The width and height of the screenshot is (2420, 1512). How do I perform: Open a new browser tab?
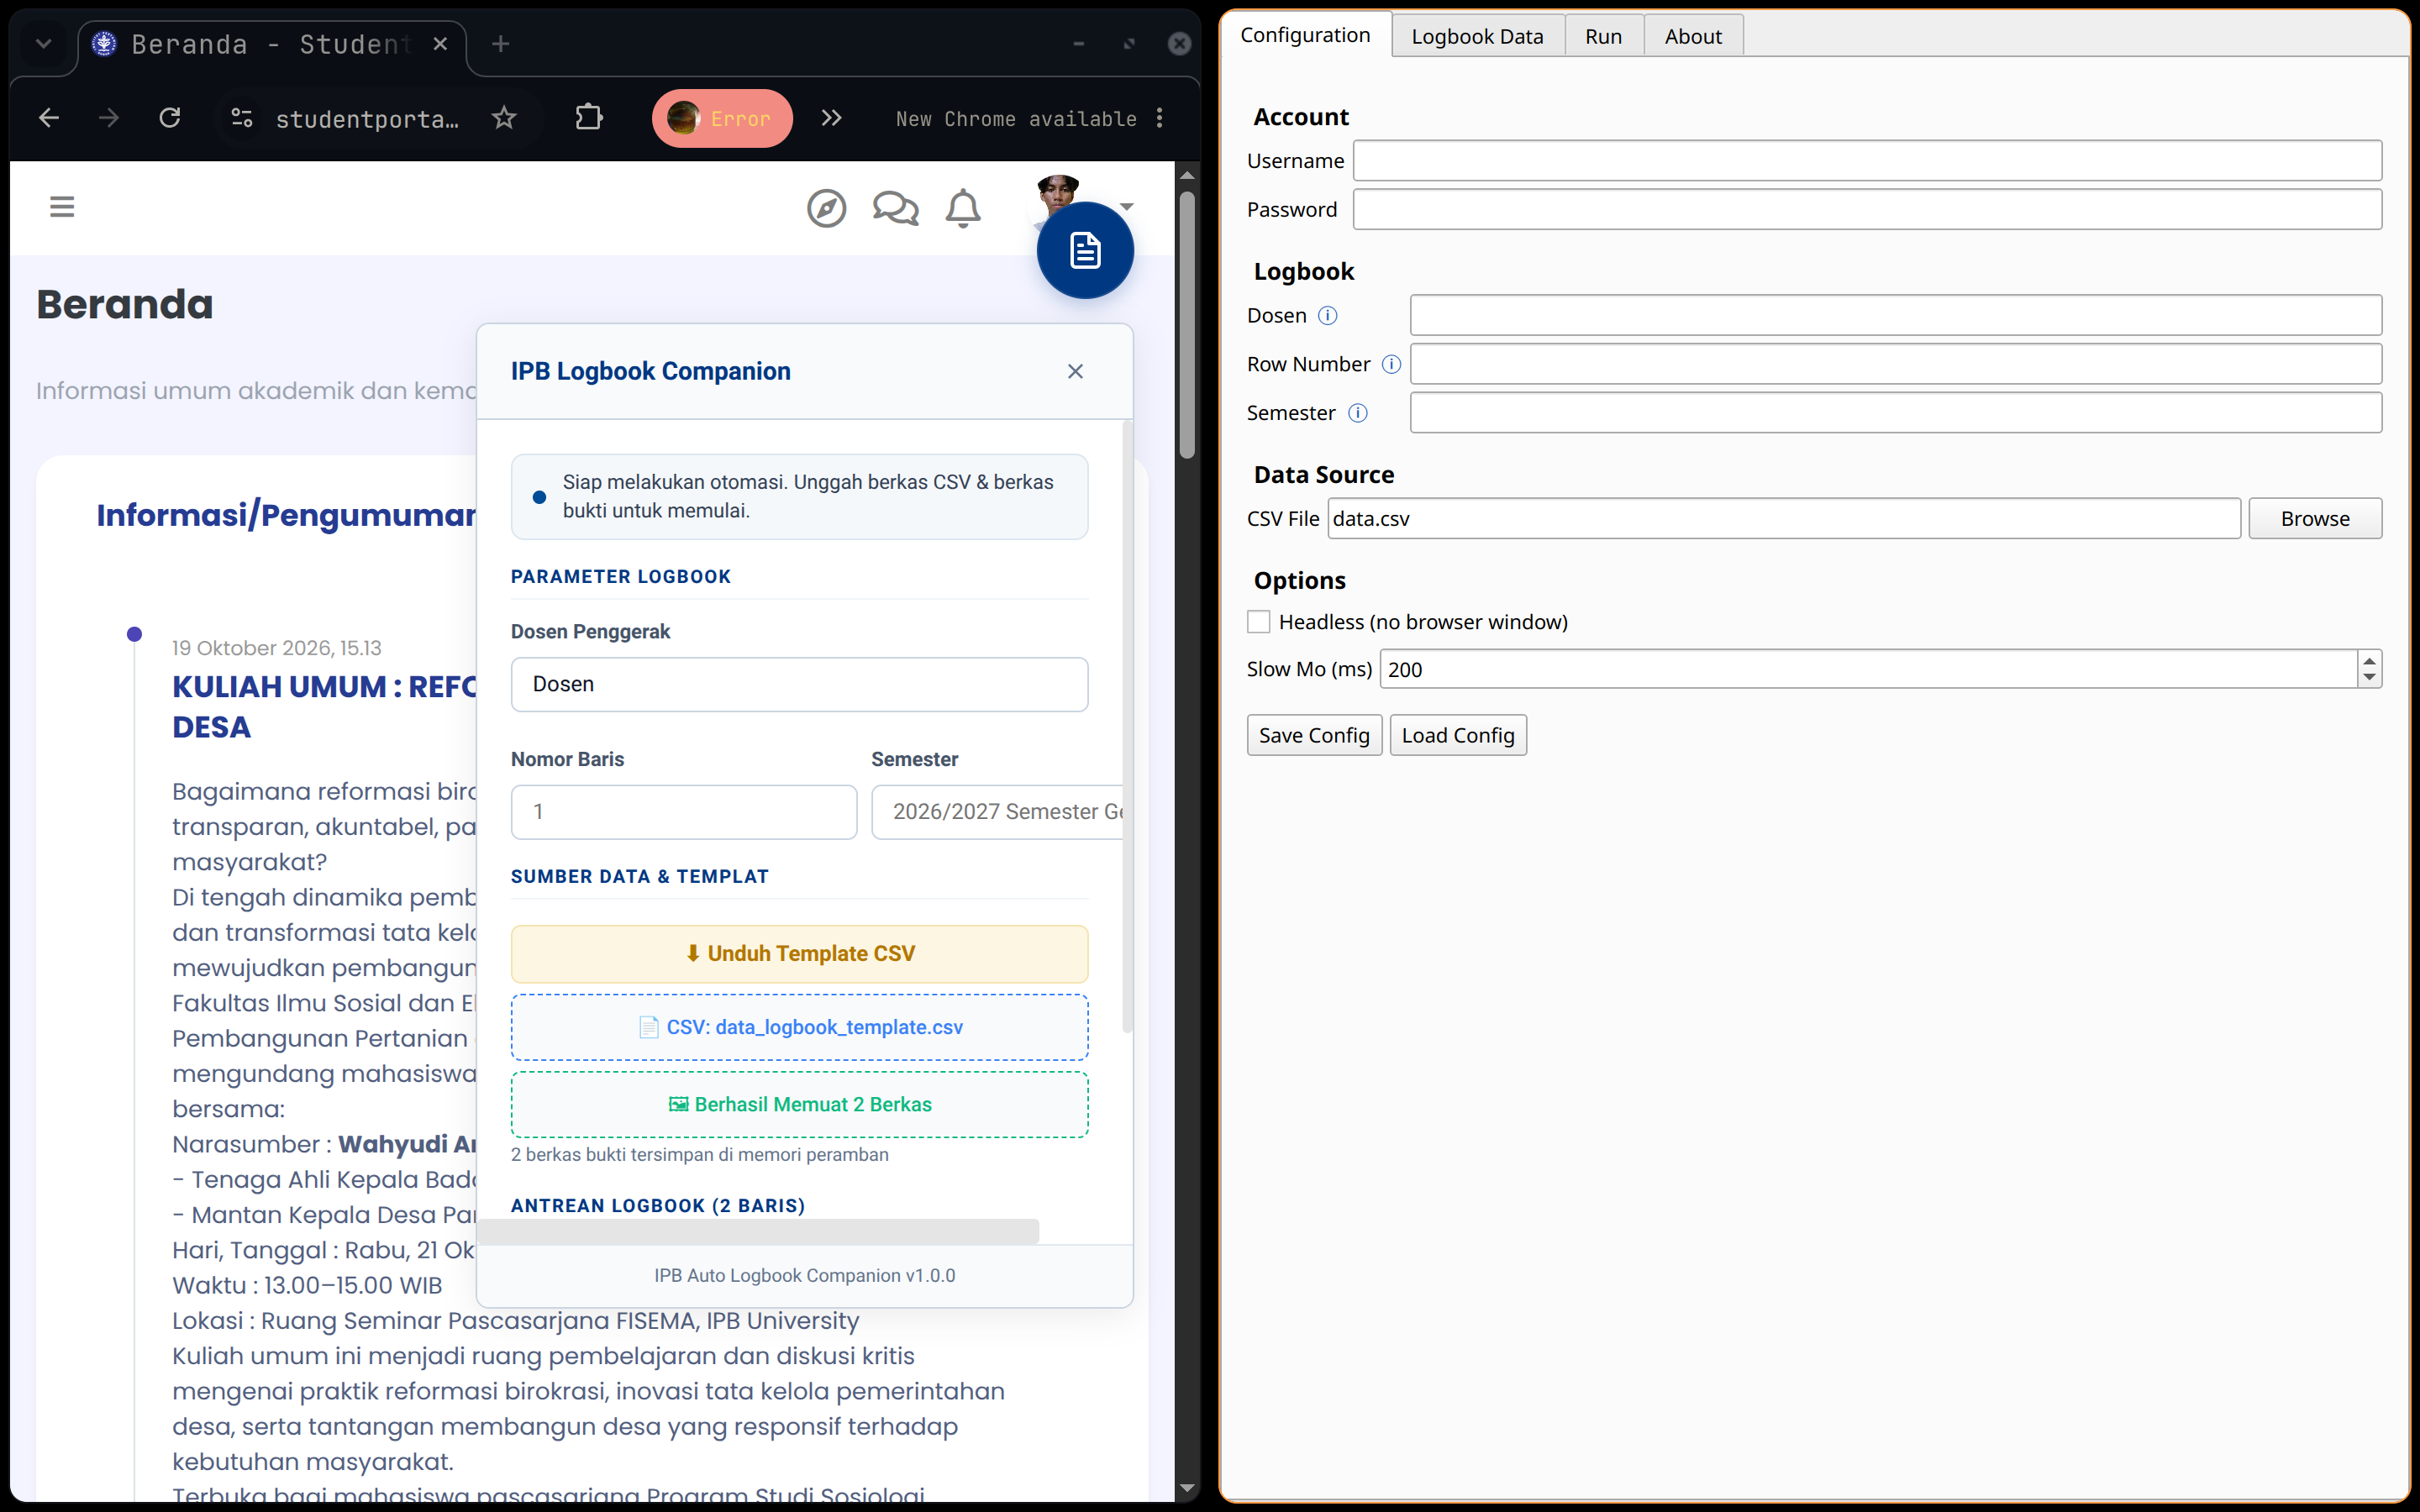point(501,44)
